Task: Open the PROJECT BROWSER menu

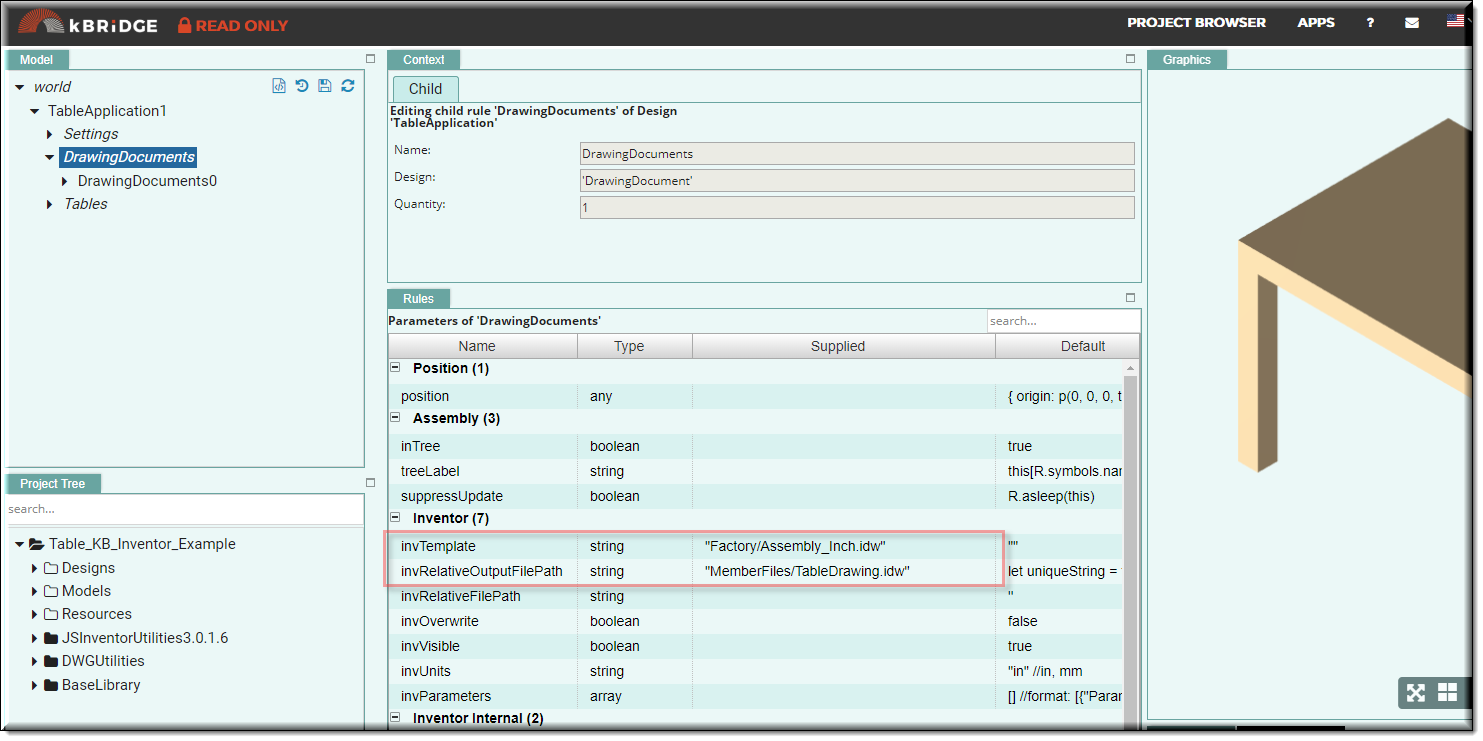Action: 1196,22
